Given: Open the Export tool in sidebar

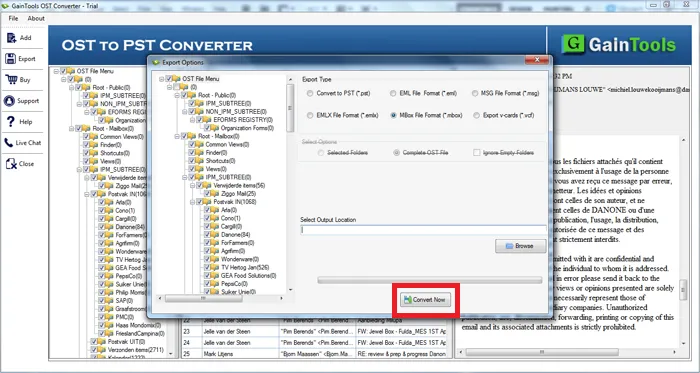Looking at the screenshot, I should (x=11, y=58).
